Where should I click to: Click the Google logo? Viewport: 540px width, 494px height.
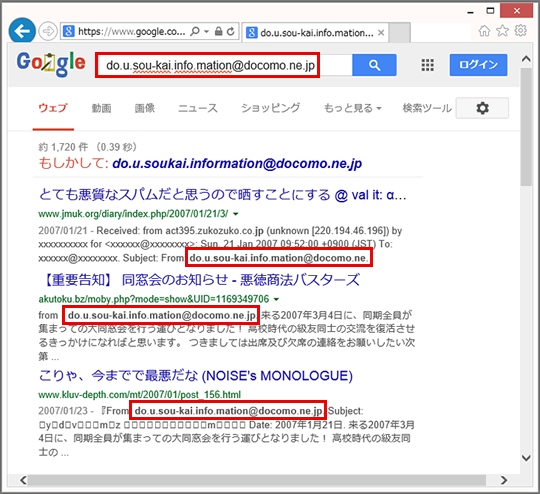pos(51,64)
